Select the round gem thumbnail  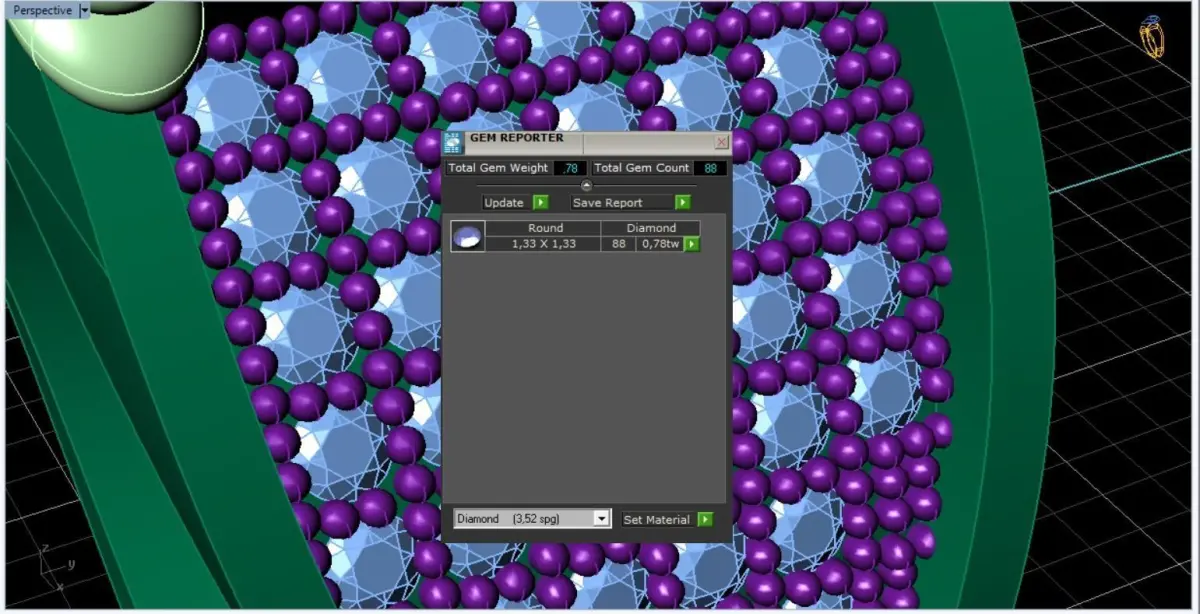pos(468,236)
